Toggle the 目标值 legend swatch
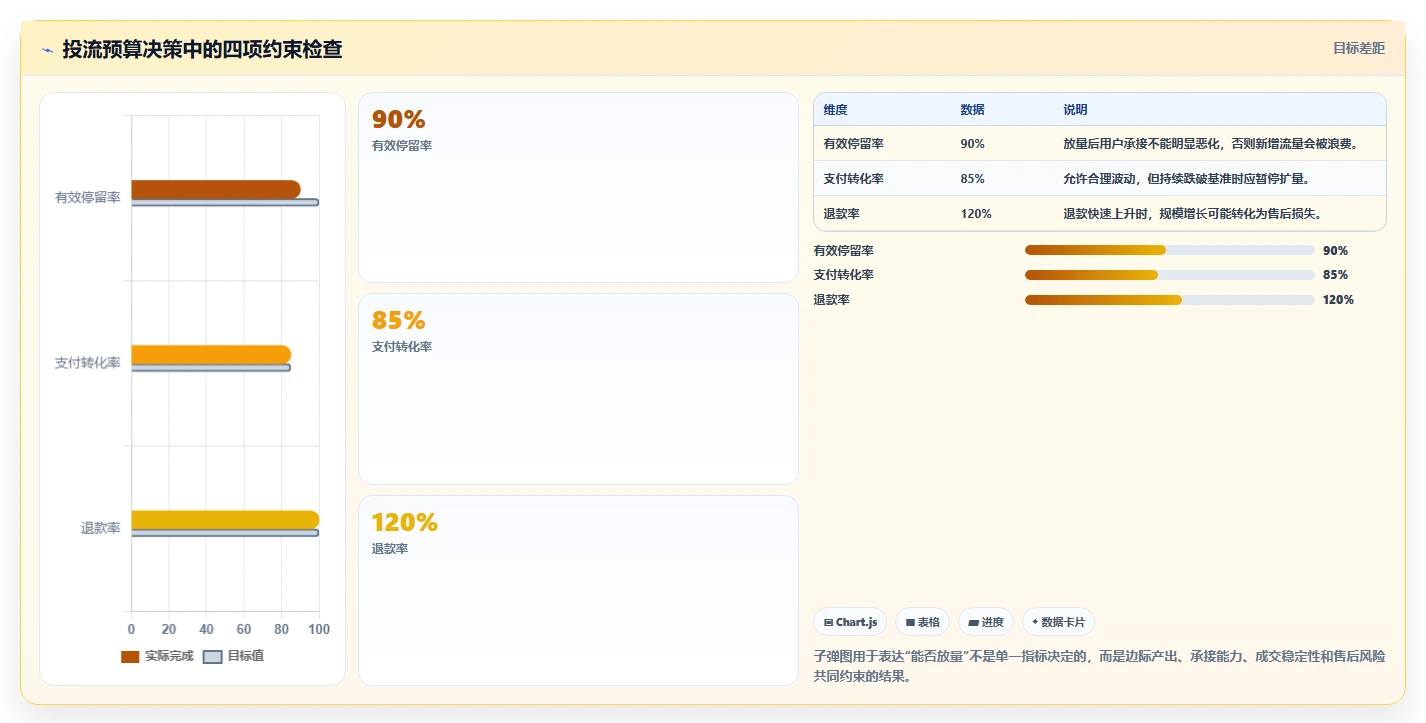 (x=212, y=656)
